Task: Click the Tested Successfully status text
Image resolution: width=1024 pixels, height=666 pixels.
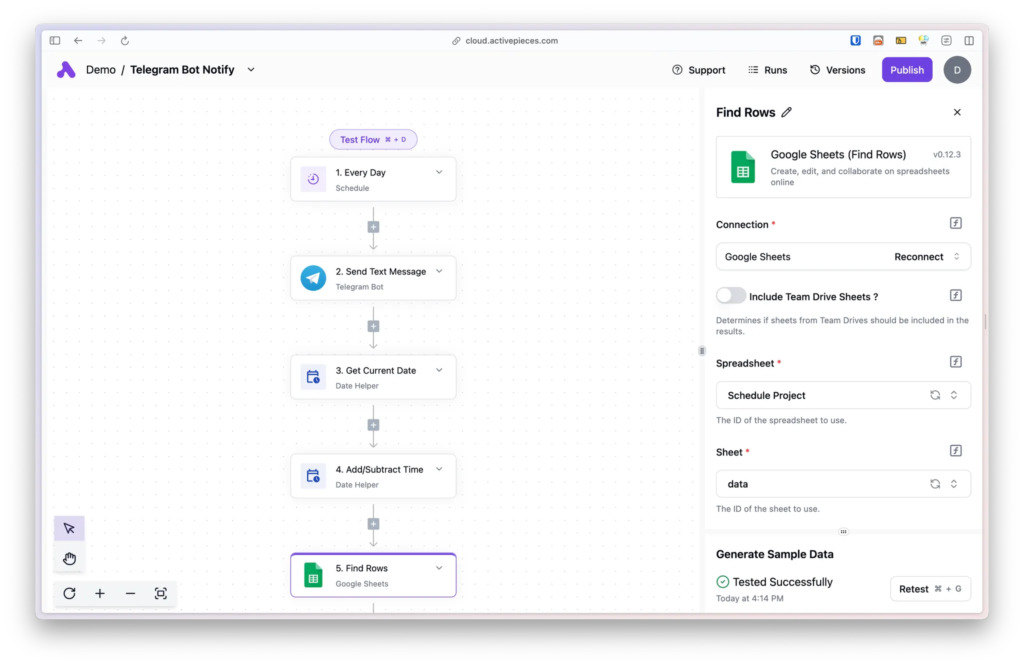Action: coord(782,582)
